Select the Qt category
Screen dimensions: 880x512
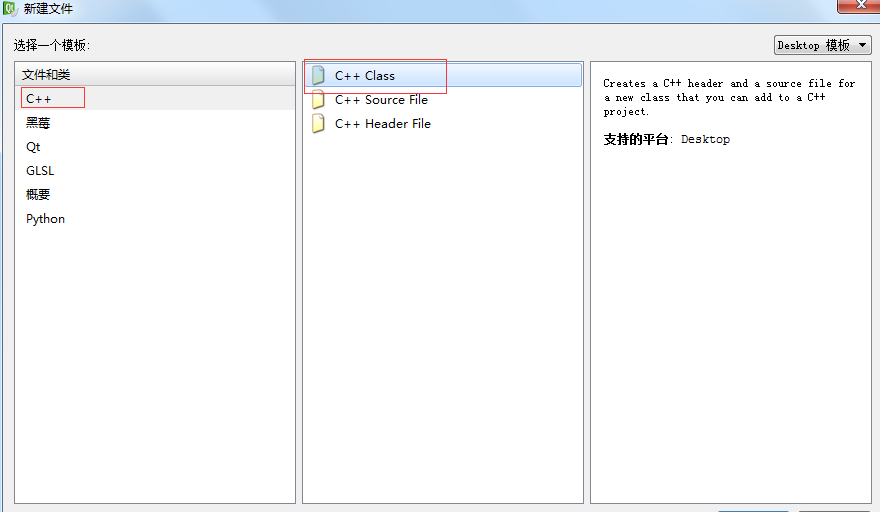pyautogui.click(x=154, y=147)
